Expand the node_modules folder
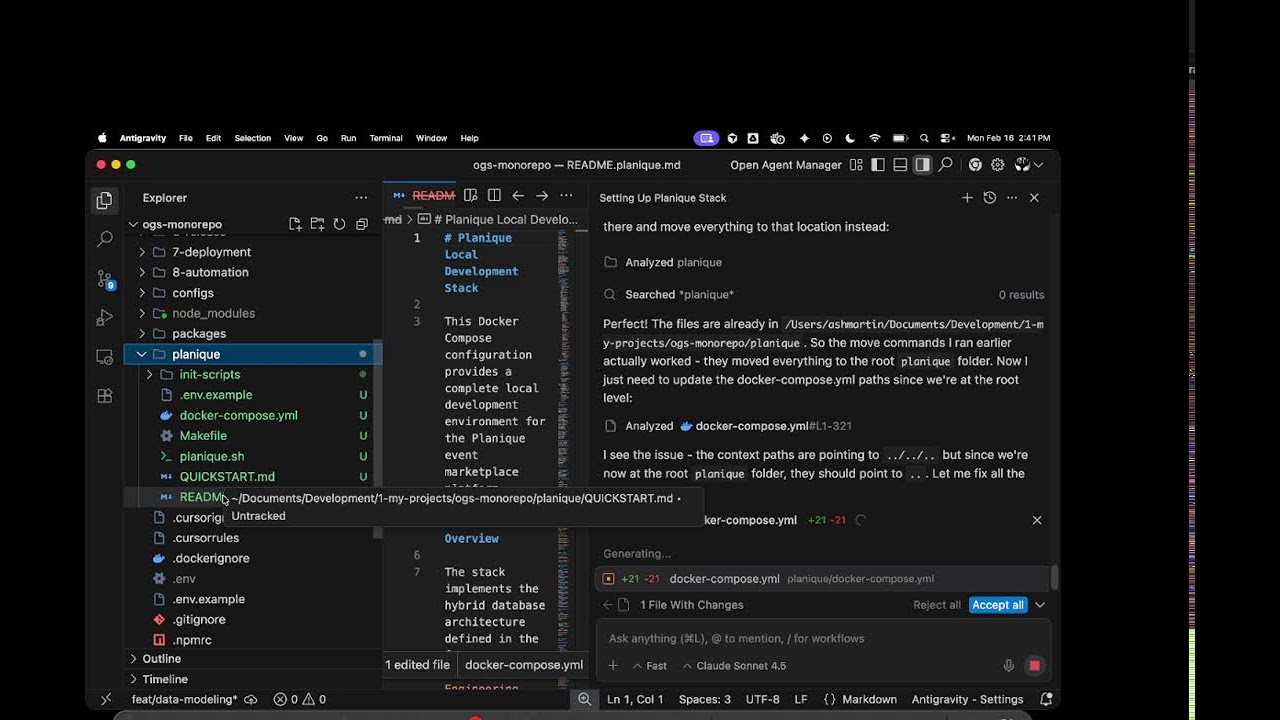 point(142,313)
